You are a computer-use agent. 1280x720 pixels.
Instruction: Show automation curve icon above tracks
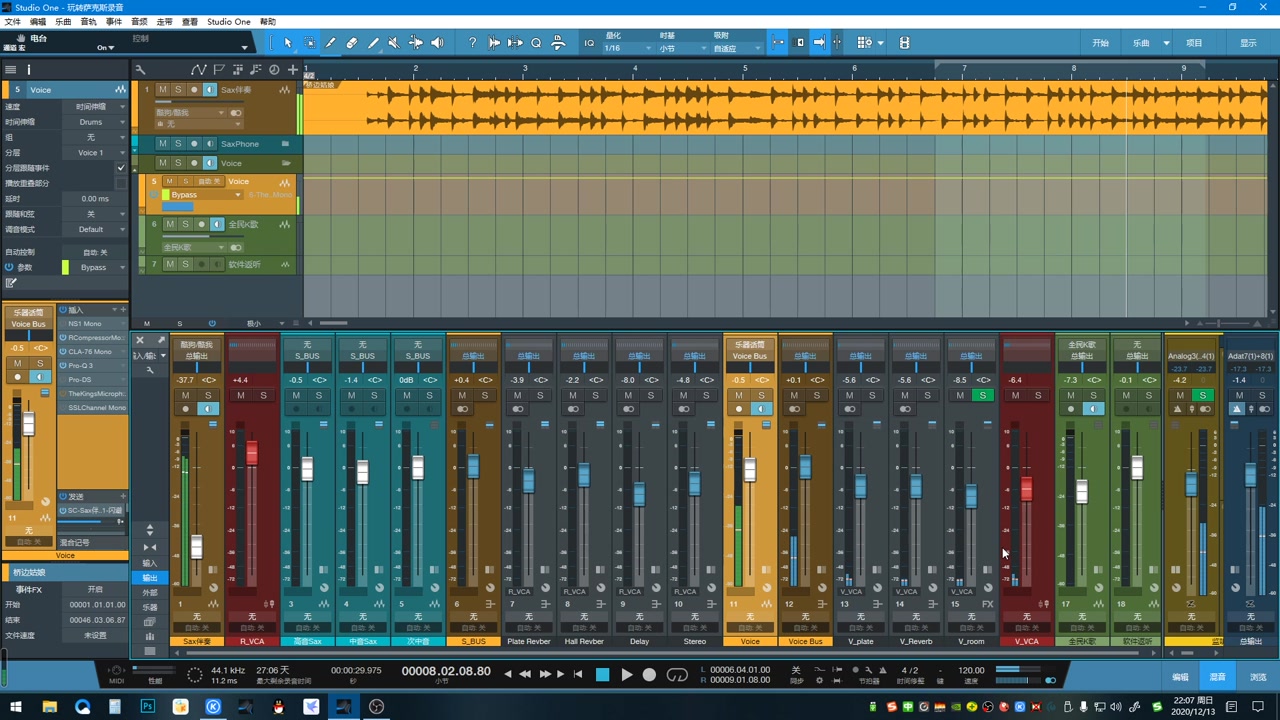(198, 69)
